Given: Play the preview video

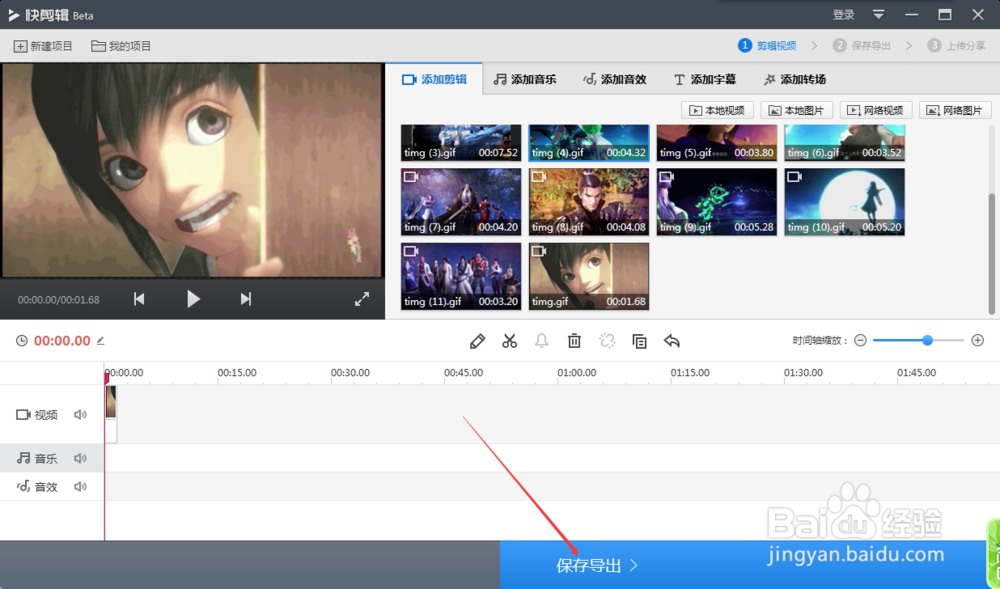Looking at the screenshot, I should point(193,299).
